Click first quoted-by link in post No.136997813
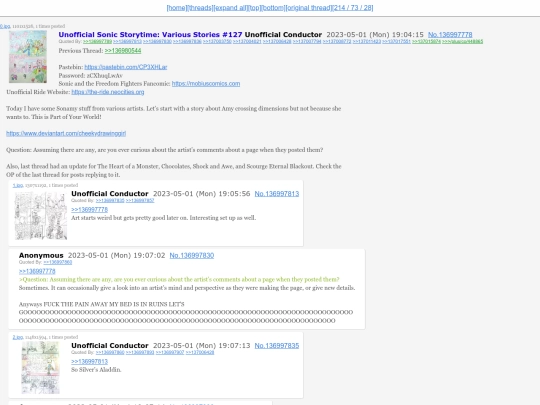 [x=110, y=200]
